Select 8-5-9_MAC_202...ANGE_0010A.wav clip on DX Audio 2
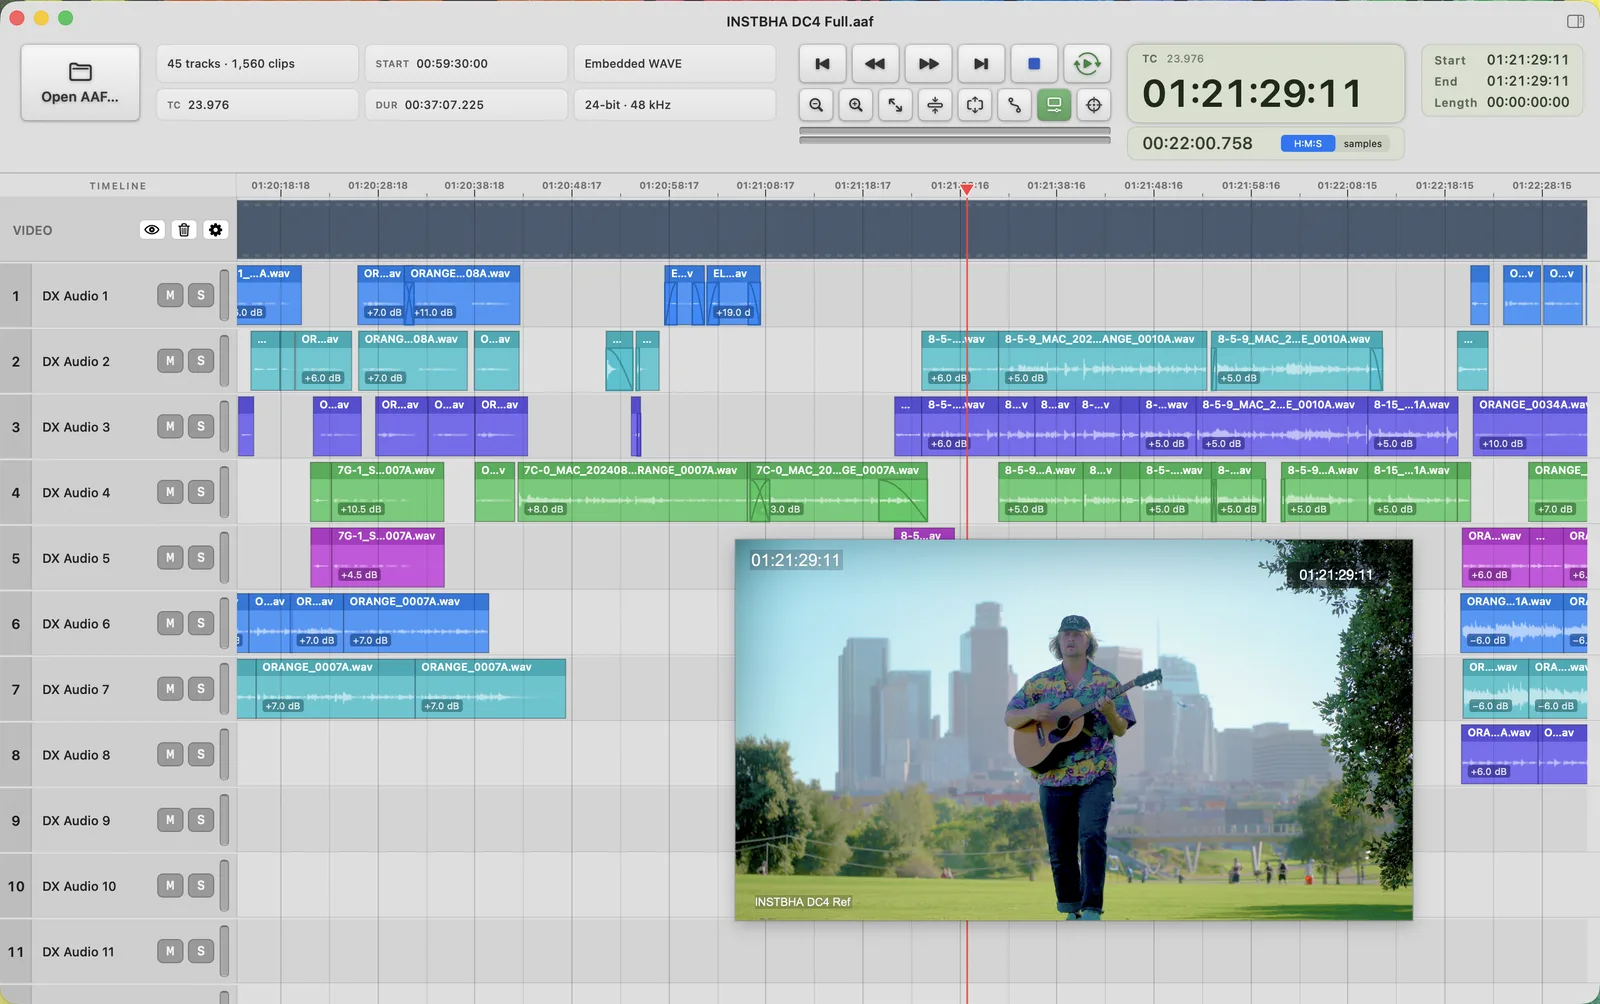 (1103, 361)
